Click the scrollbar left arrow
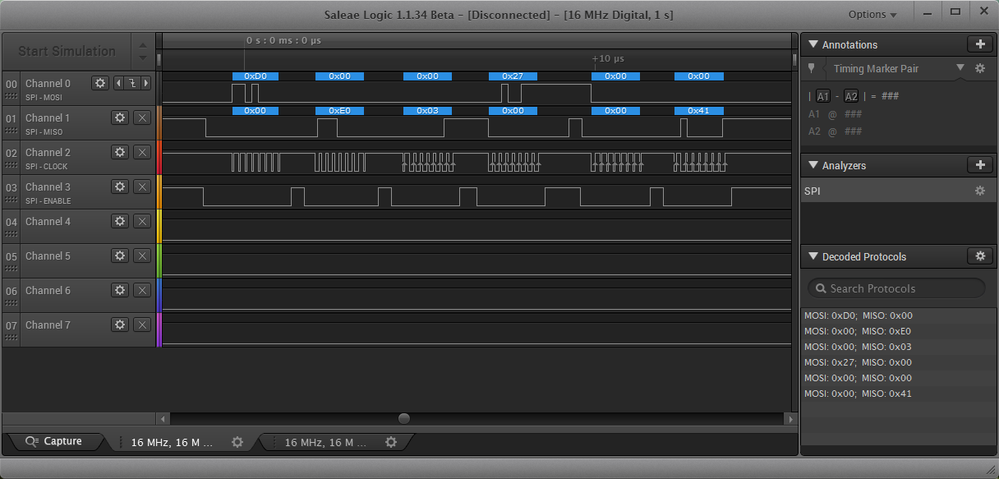 click(x=163, y=419)
